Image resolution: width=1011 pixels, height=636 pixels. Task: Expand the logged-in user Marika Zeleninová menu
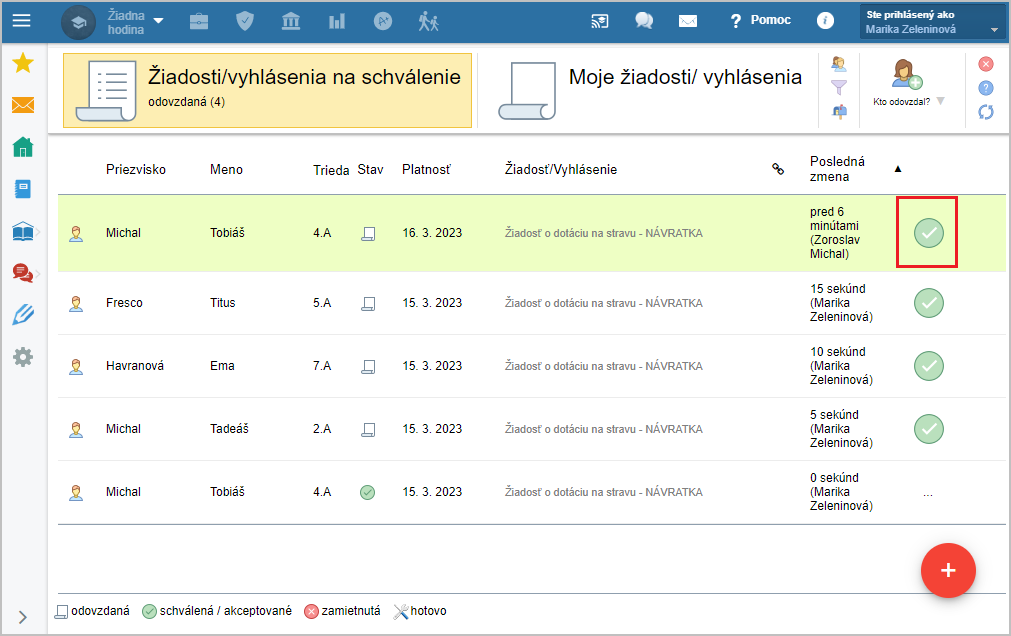pos(932,21)
